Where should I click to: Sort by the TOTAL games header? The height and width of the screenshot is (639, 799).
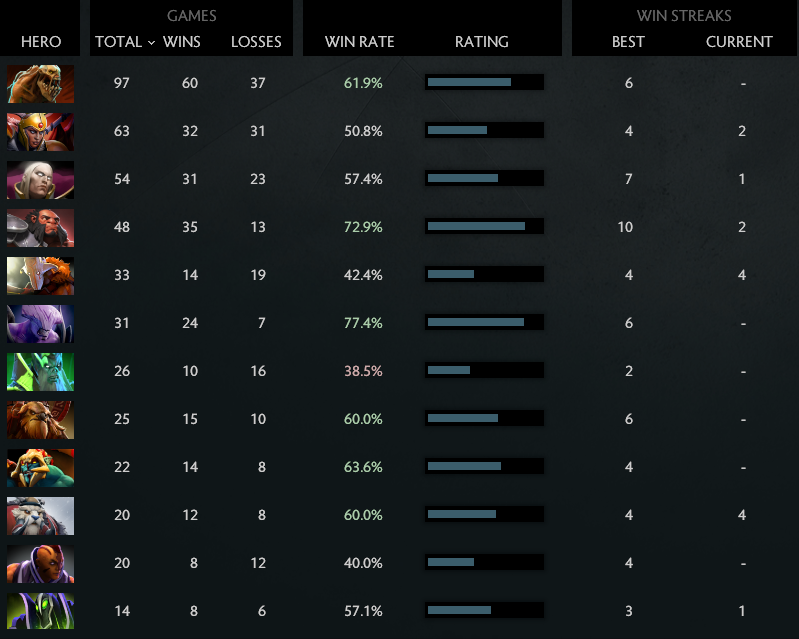[118, 42]
